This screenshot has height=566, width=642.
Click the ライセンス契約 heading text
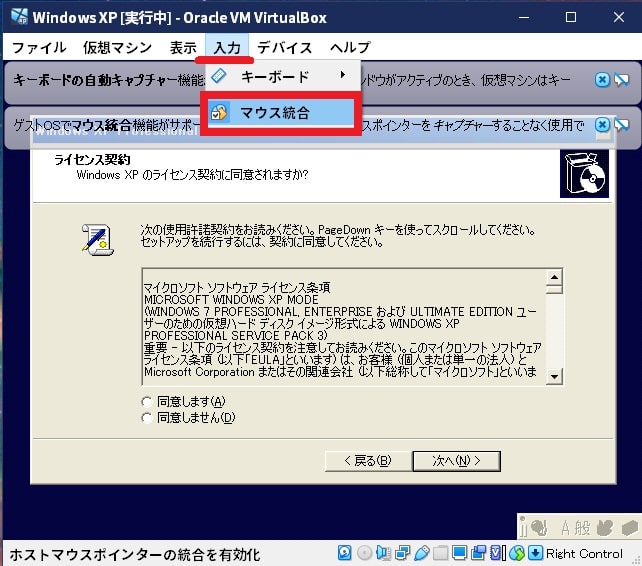[x=92, y=159]
